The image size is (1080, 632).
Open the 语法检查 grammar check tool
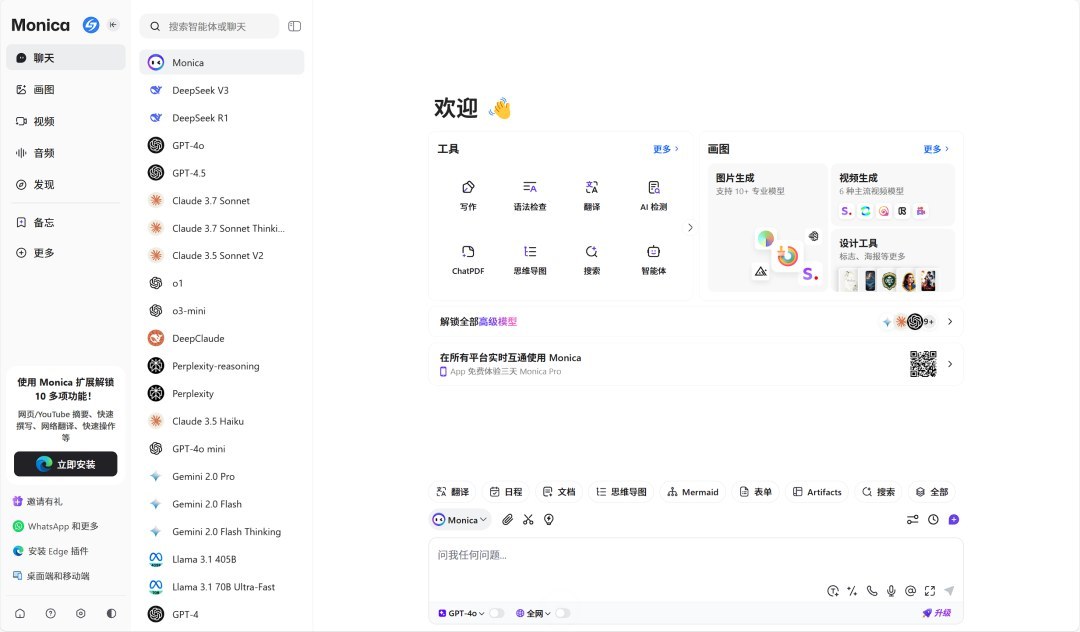point(530,196)
